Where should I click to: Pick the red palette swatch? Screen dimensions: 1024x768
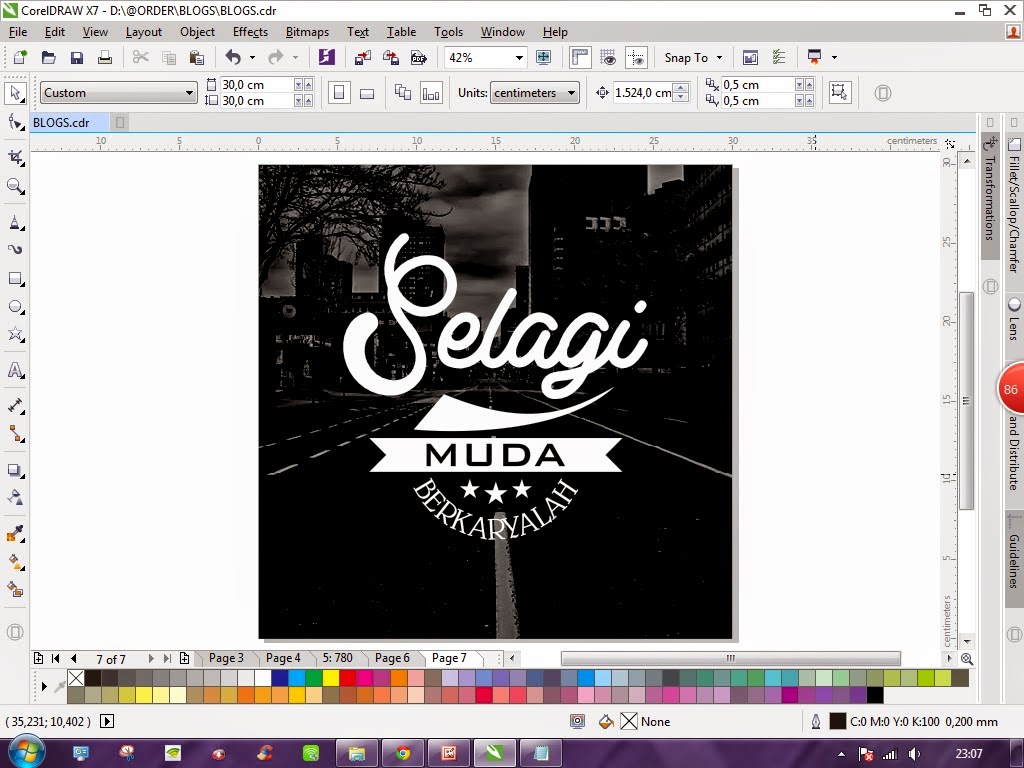pos(348,678)
